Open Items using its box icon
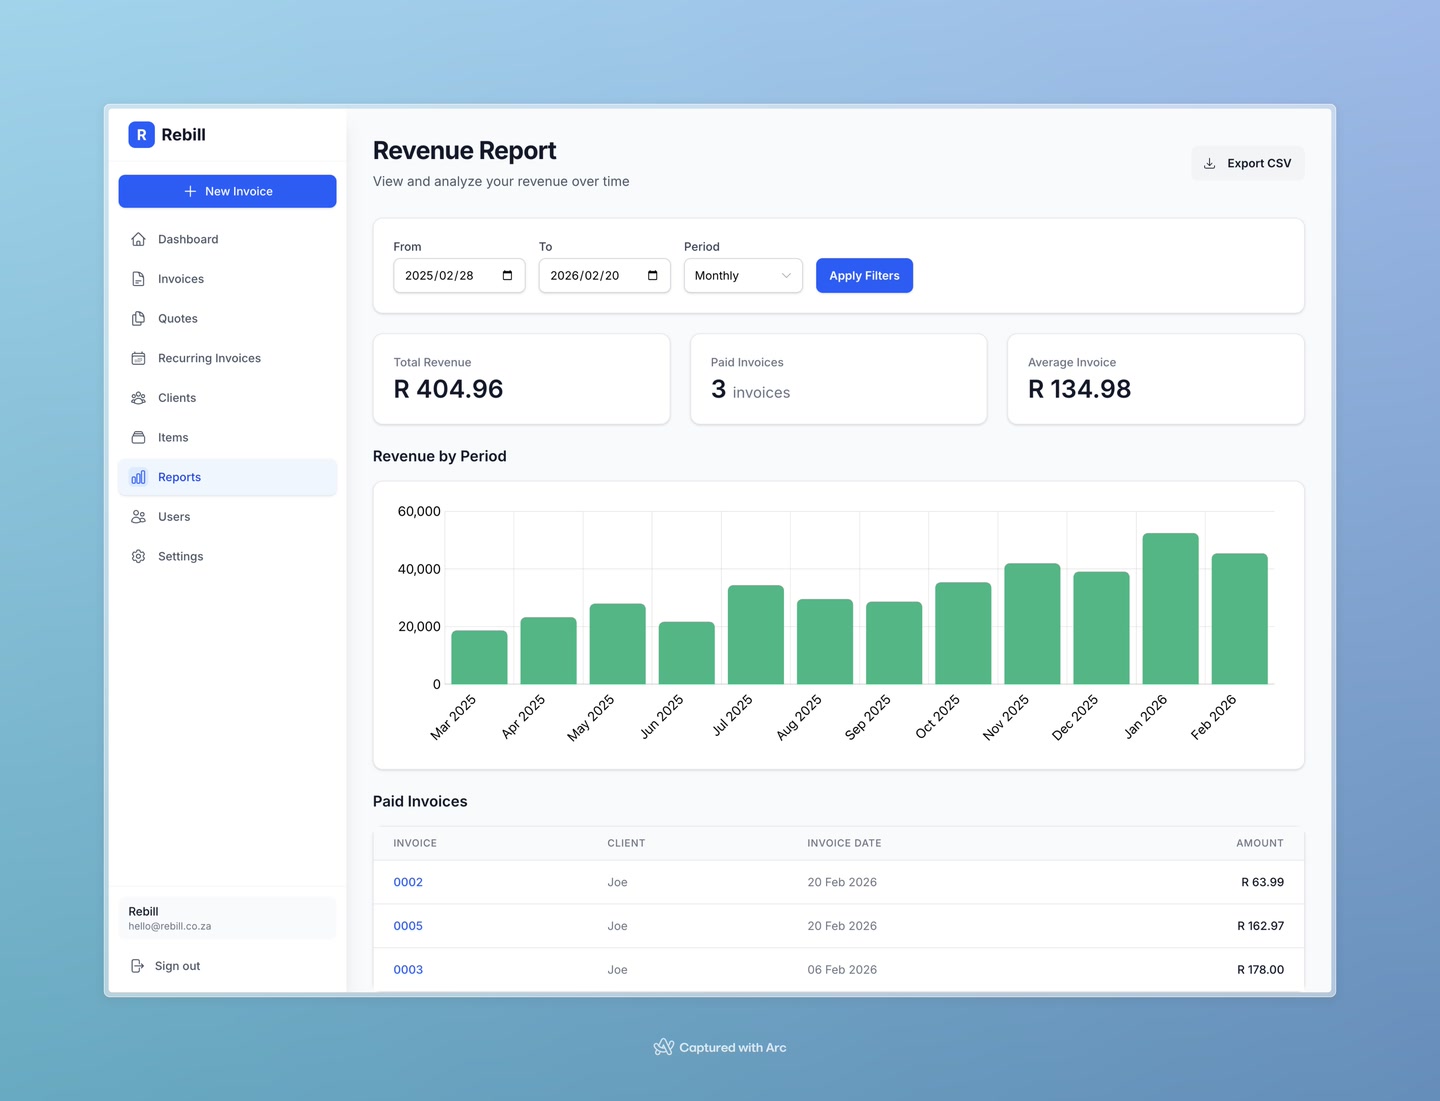This screenshot has height=1101, width=1440. 138,437
